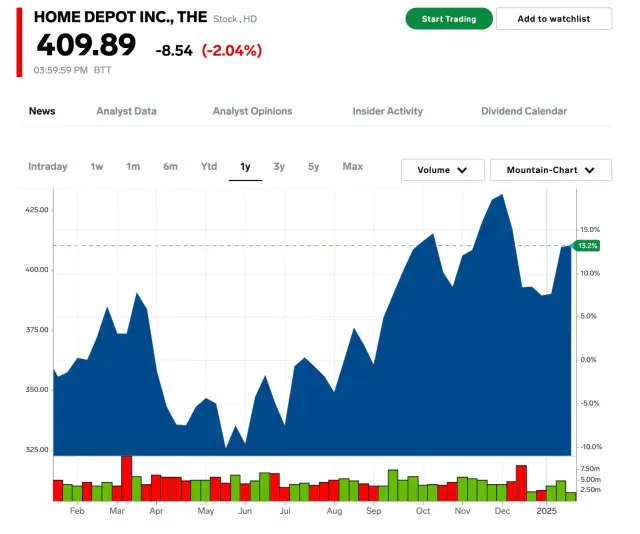640x534 pixels.
Task: Switch to the 5y chart range
Action: 314,166
